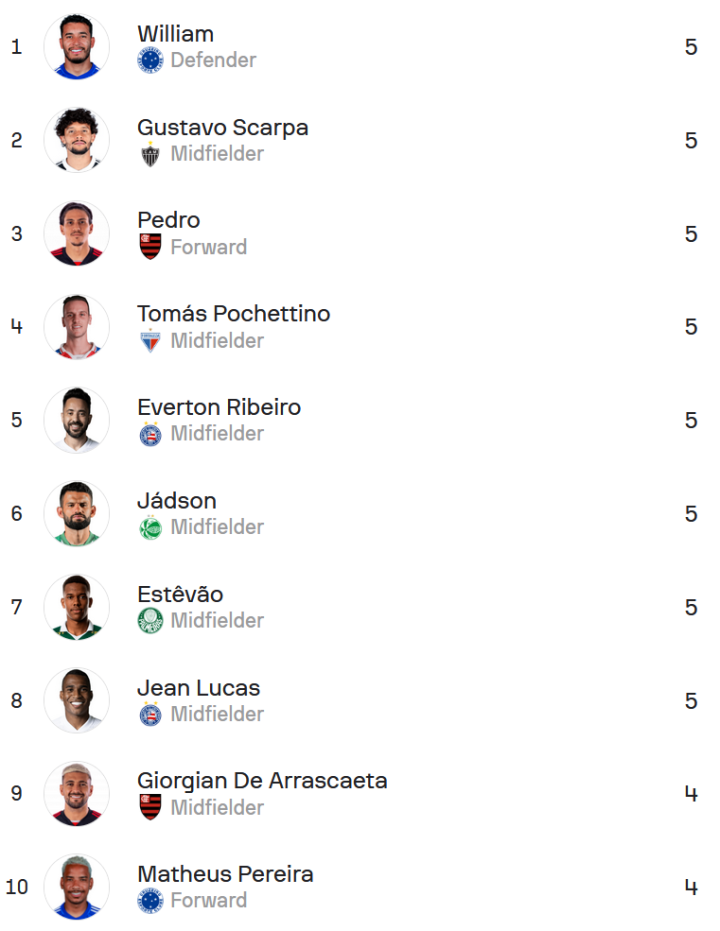Open the Giorgian De Arrascaeta name link
Viewport: 720px width, 931px height.
tap(262, 781)
